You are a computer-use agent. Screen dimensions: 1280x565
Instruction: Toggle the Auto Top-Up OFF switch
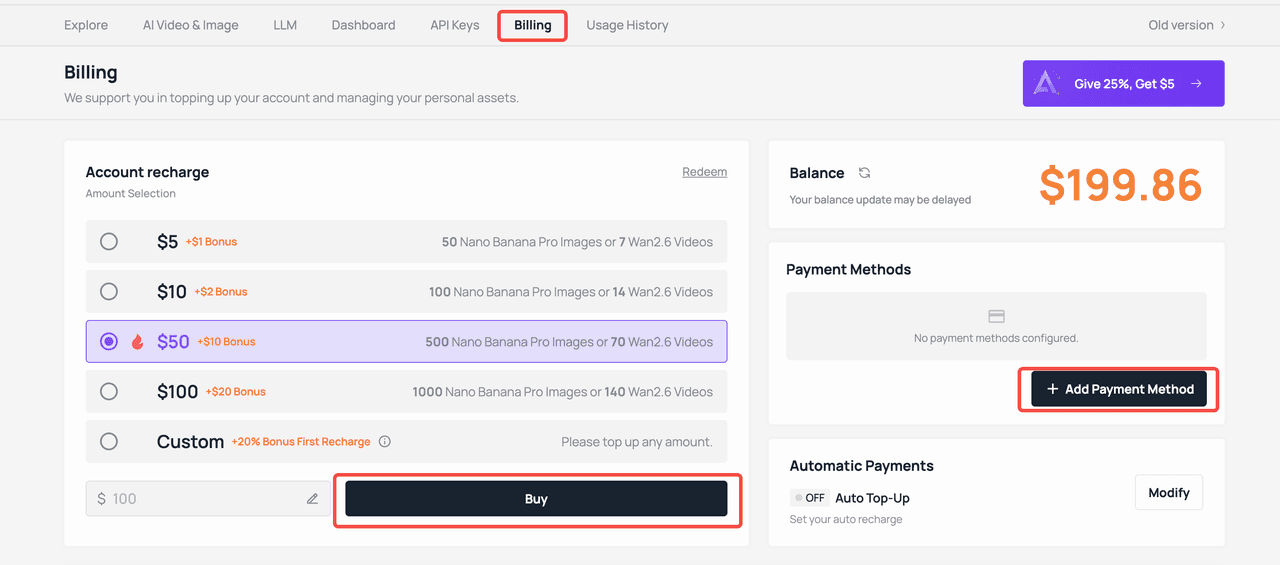coord(809,498)
